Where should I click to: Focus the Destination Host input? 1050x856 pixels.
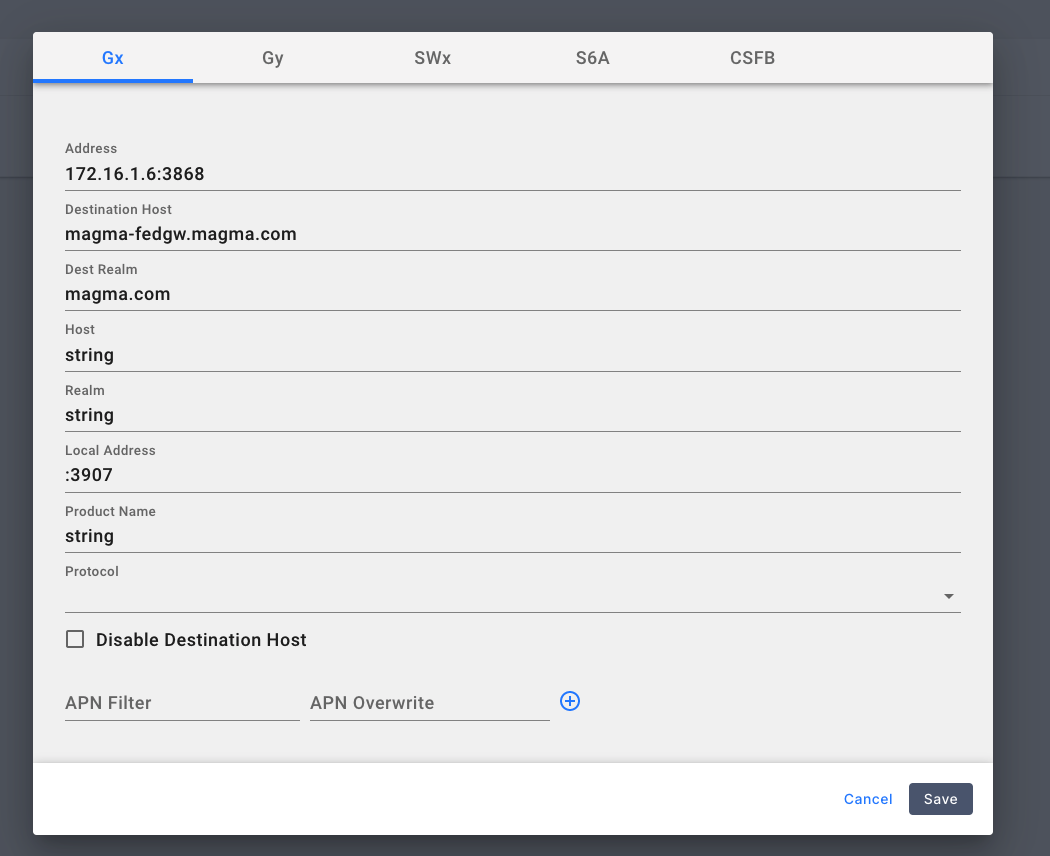pyautogui.click(x=512, y=234)
